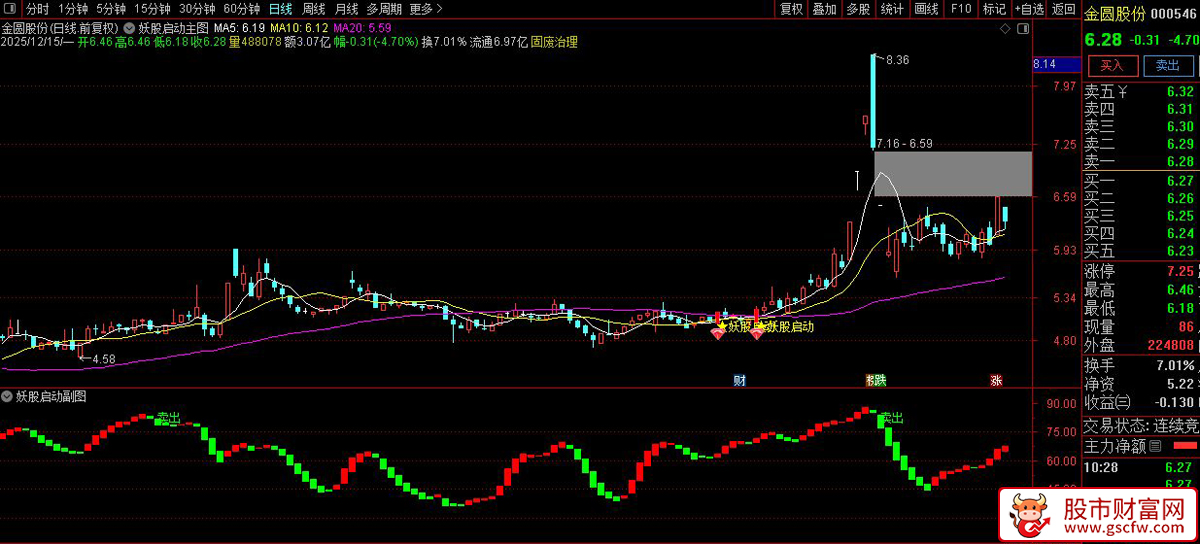Click stock code 000546
The width and height of the screenshot is (1200, 544).
click(1174, 14)
